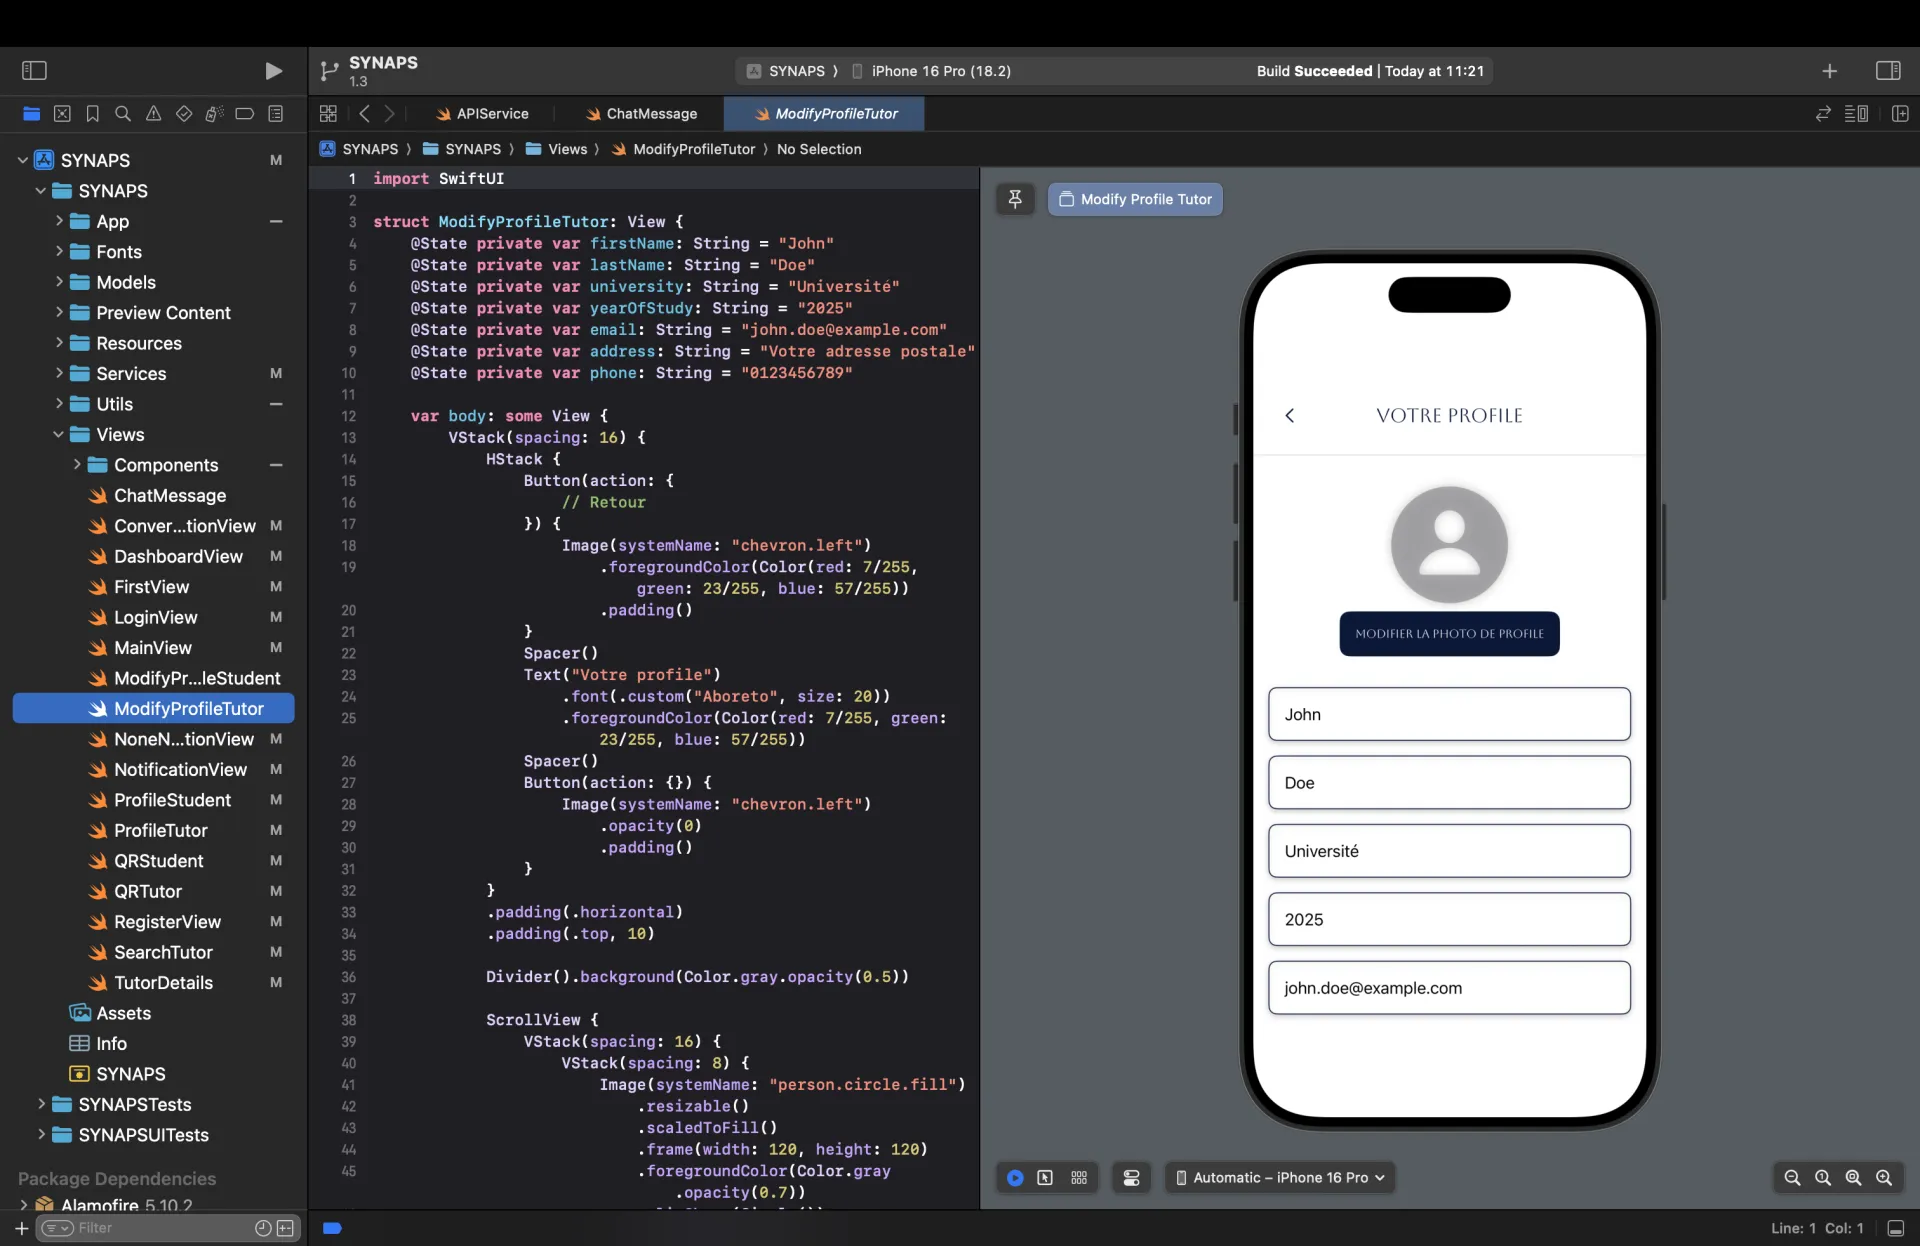Enable Selectable preview mode

tap(1045, 1178)
